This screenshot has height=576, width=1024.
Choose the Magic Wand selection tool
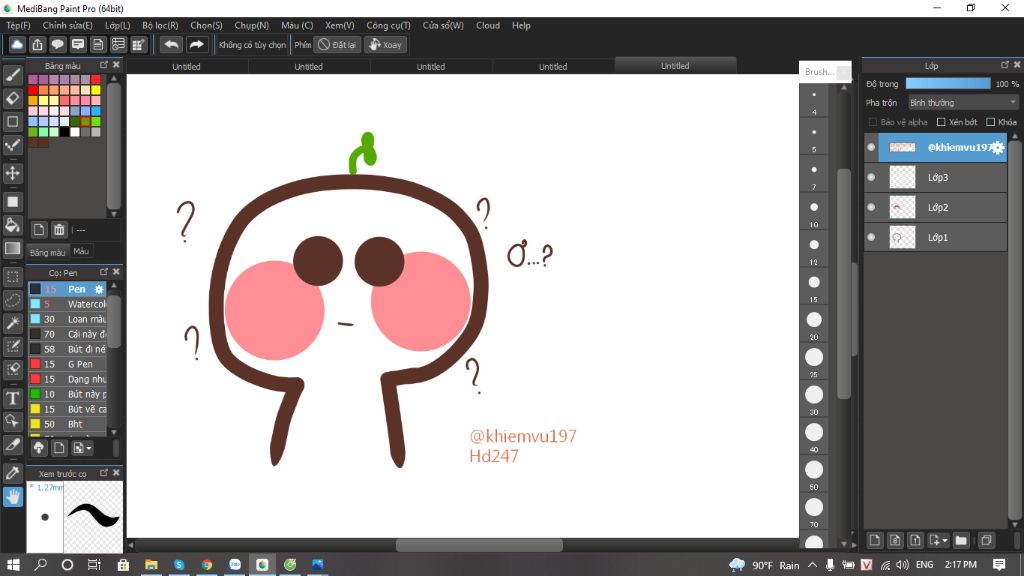tap(13, 323)
